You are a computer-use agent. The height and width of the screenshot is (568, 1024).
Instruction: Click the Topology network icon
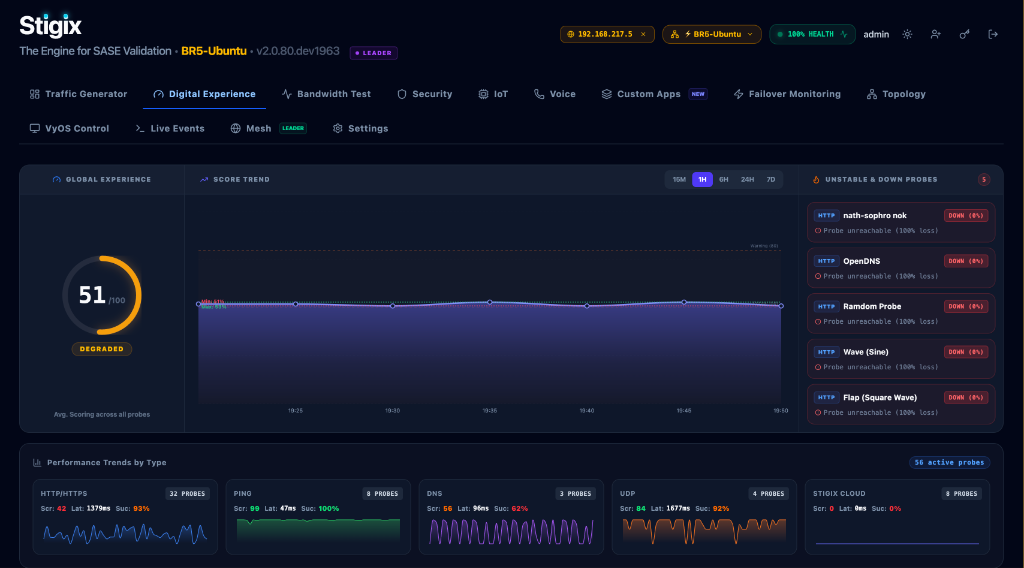tap(872, 94)
